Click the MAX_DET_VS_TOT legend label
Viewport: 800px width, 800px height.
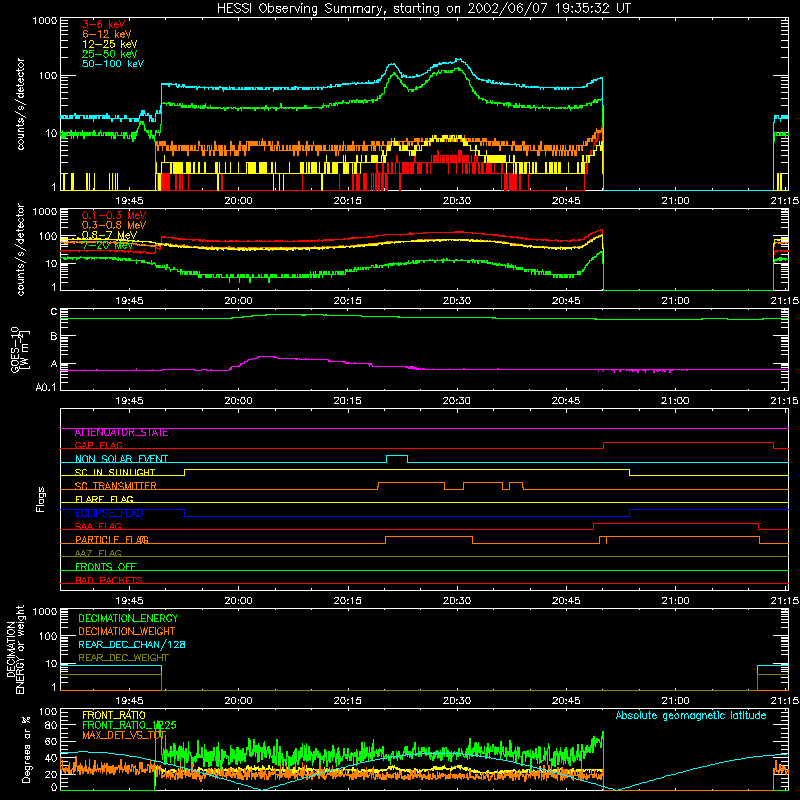[x=124, y=735]
